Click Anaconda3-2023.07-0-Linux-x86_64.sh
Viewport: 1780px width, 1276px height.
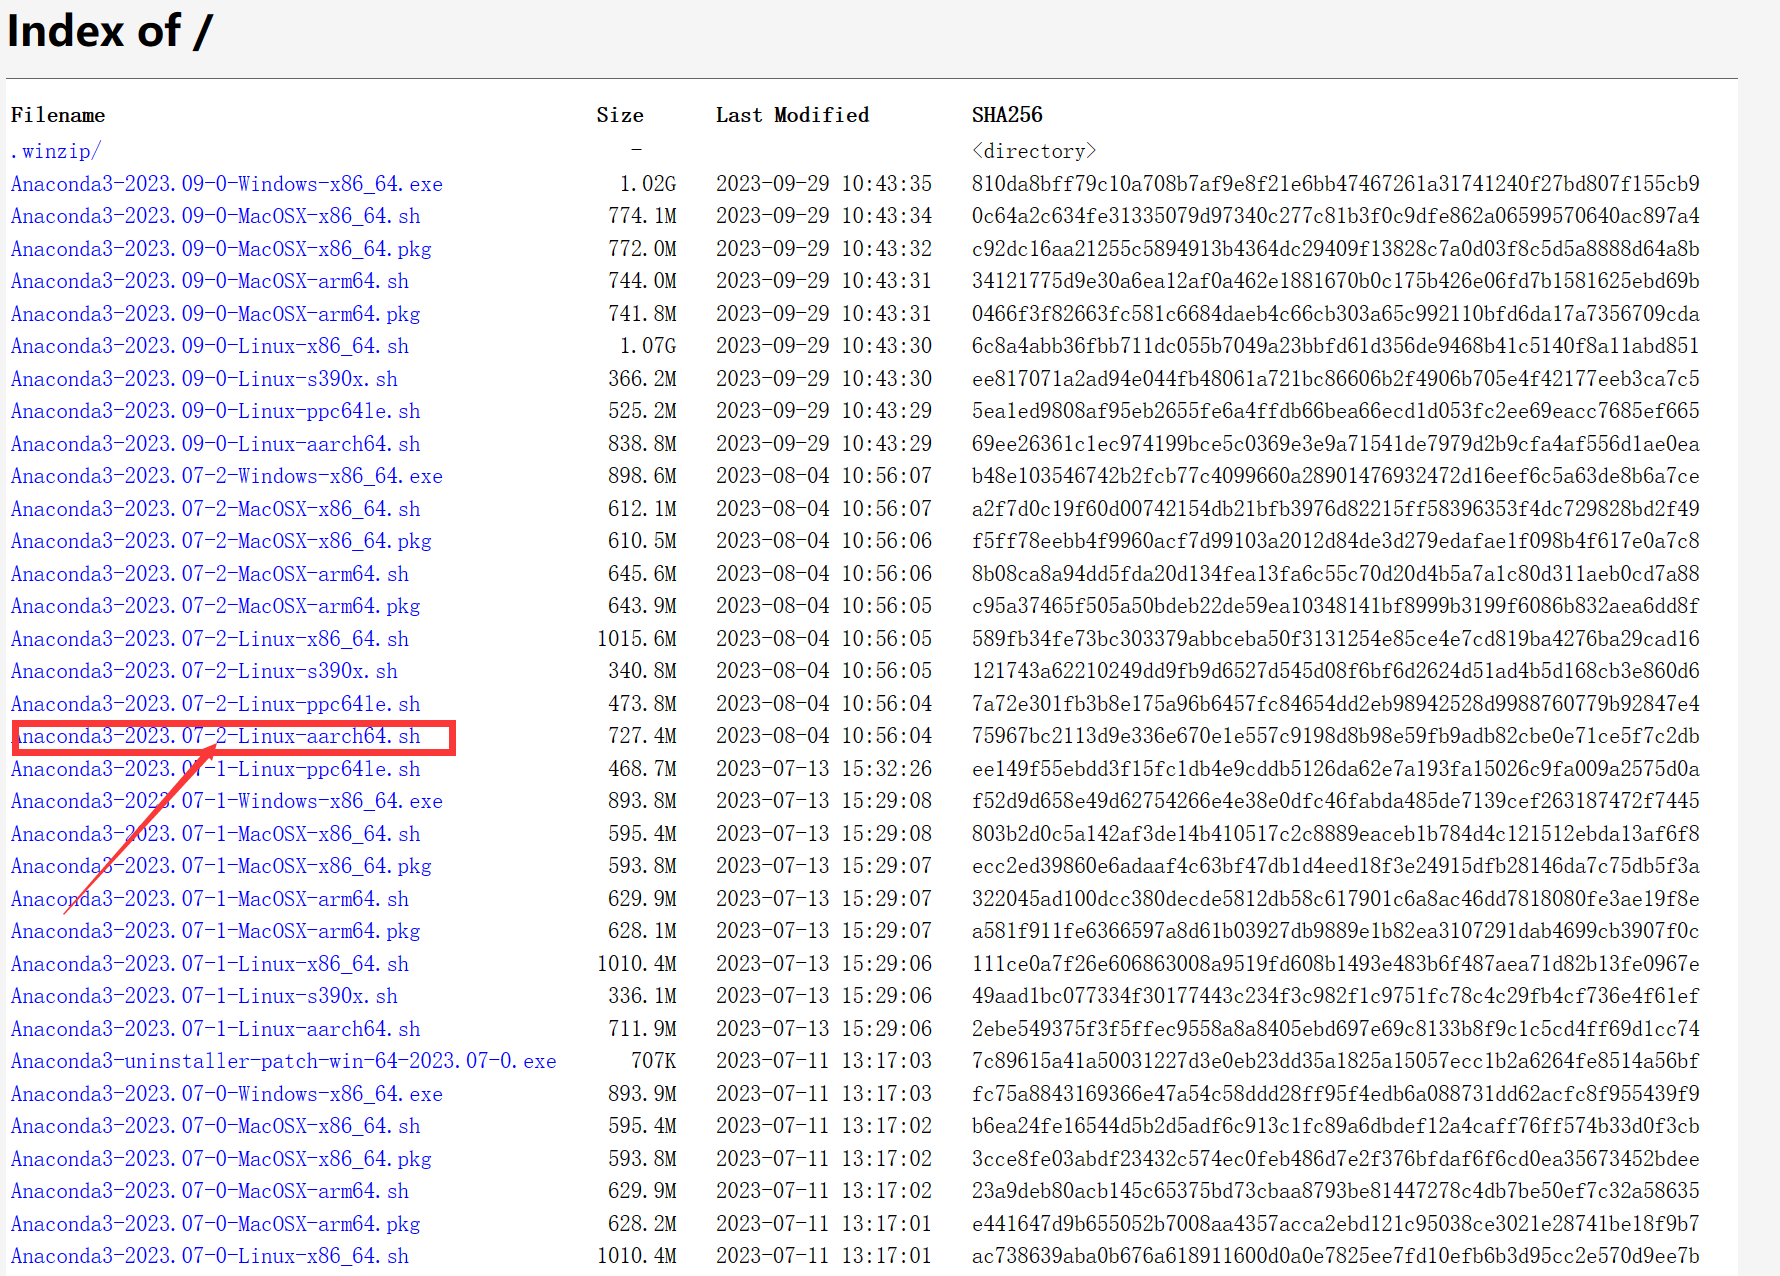(210, 1256)
